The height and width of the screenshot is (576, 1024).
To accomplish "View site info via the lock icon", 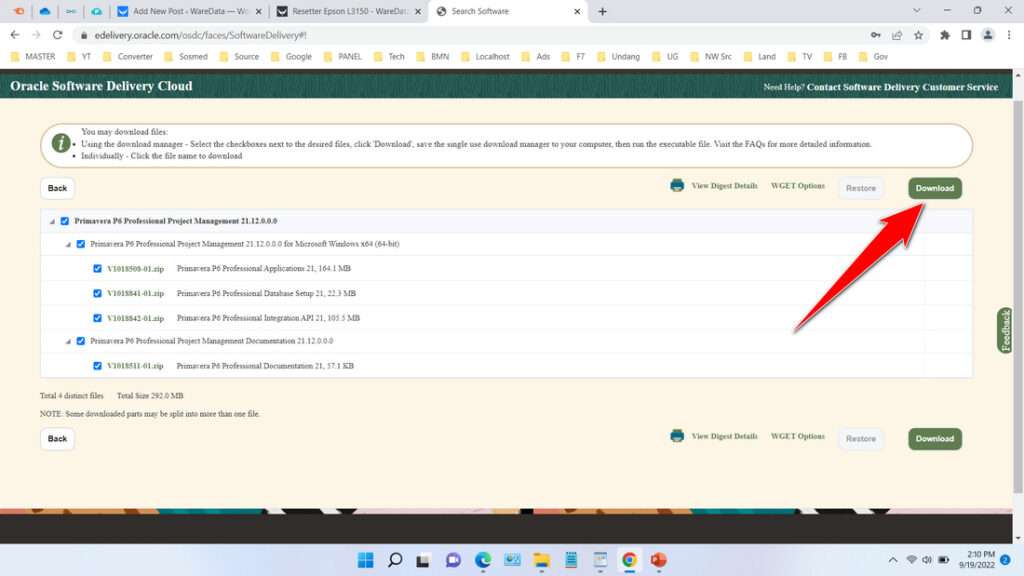I will 84,35.
